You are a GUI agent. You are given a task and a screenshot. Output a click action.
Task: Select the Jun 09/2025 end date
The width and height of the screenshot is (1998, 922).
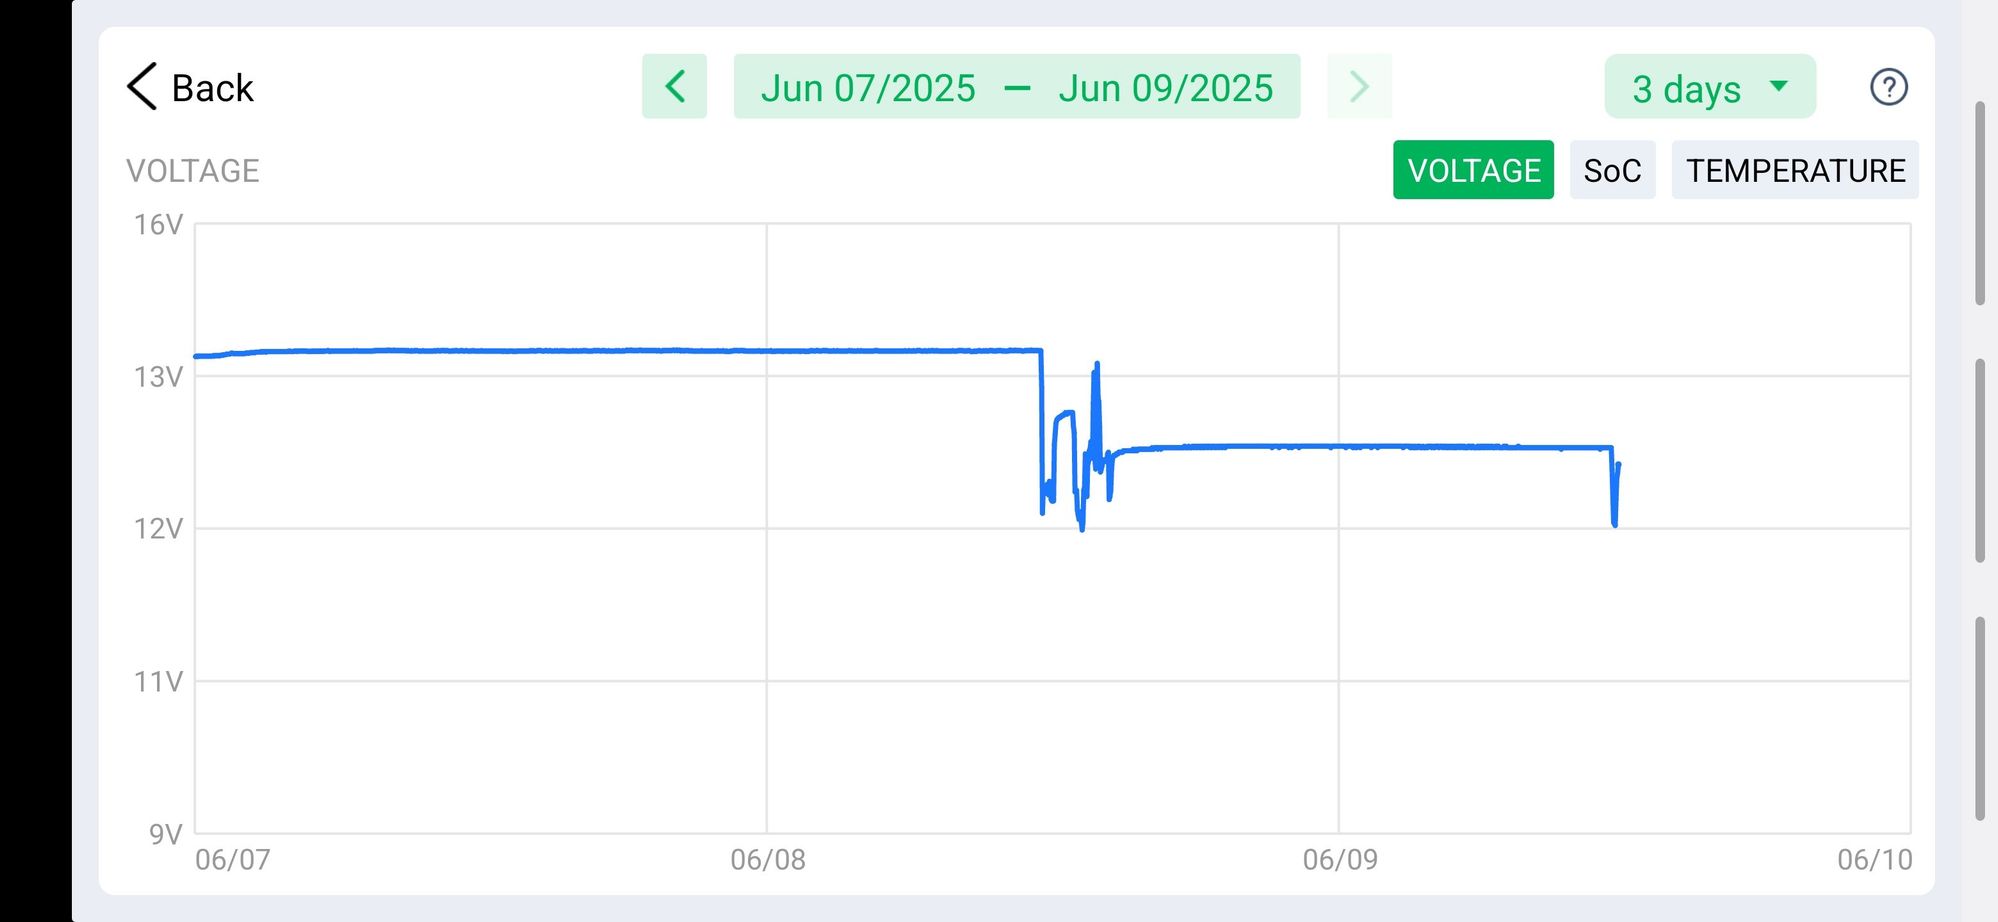pyautogui.click(x=1165, y=88)
